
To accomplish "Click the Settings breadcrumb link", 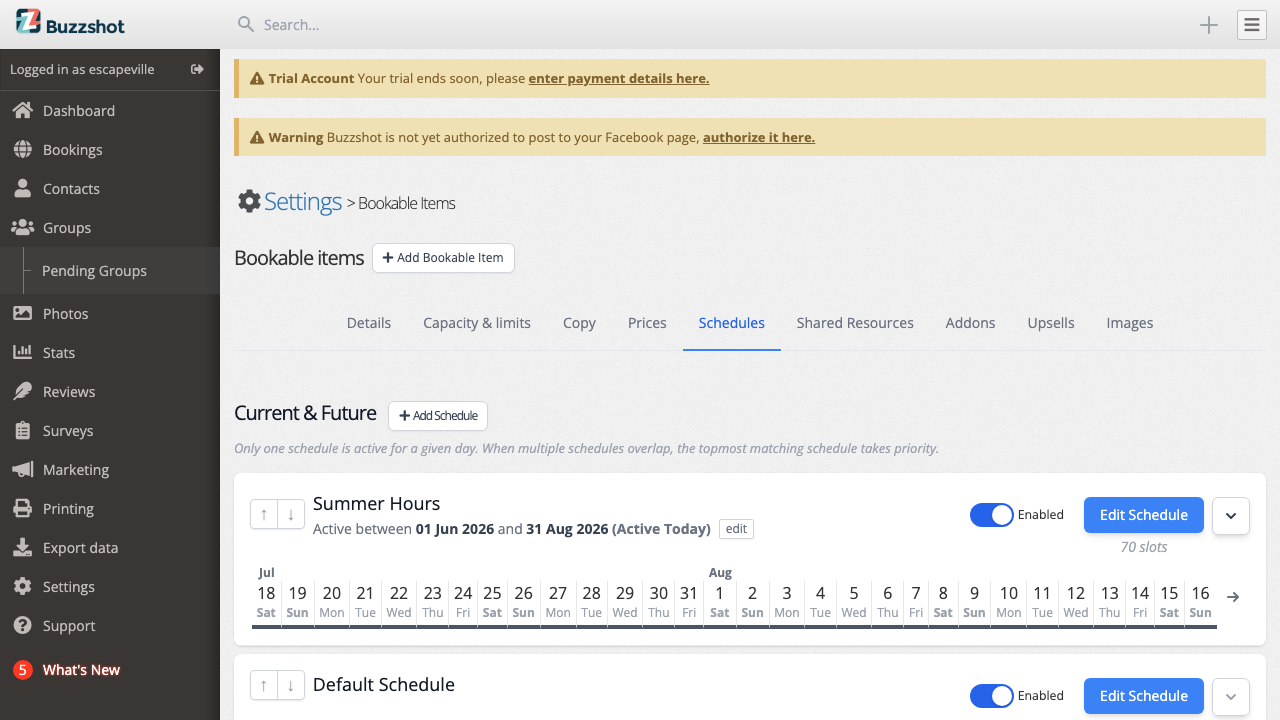I will (303, 201).
